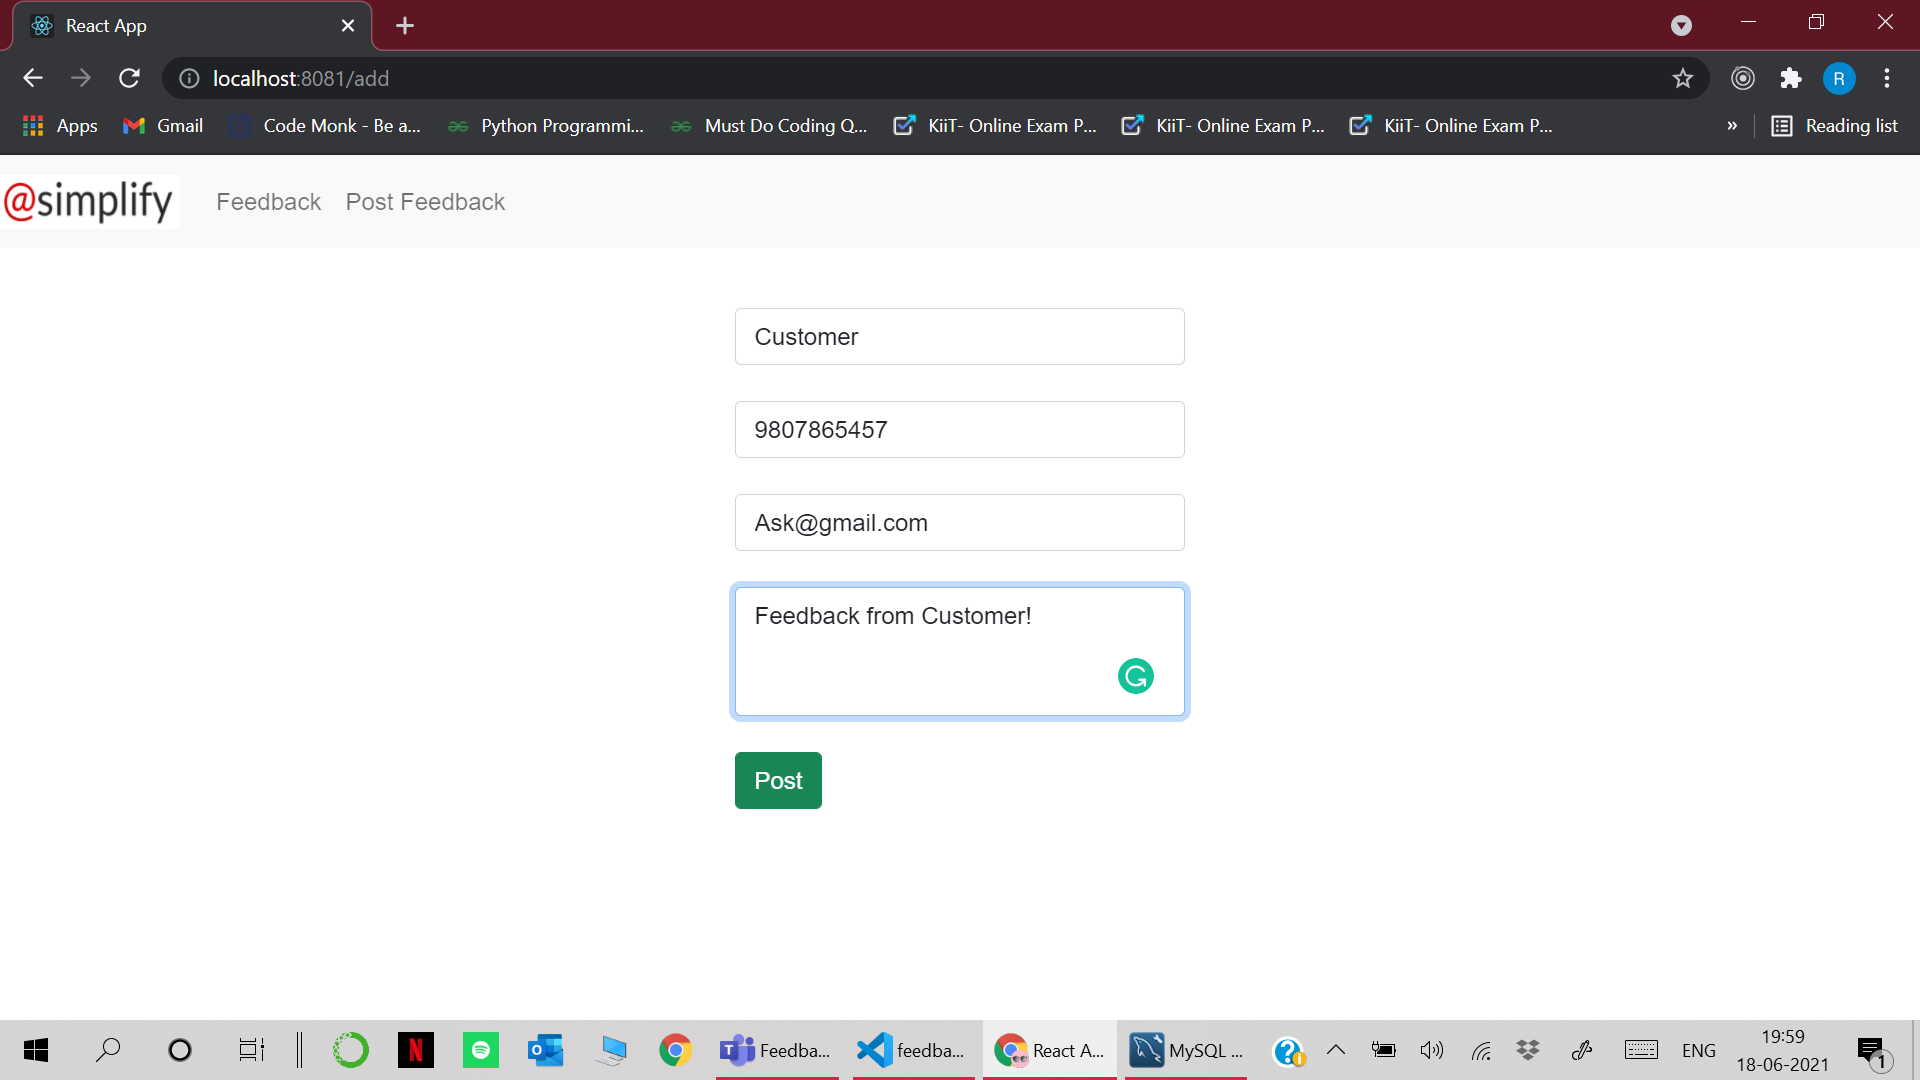Open a new browser tab

point(405,26)
